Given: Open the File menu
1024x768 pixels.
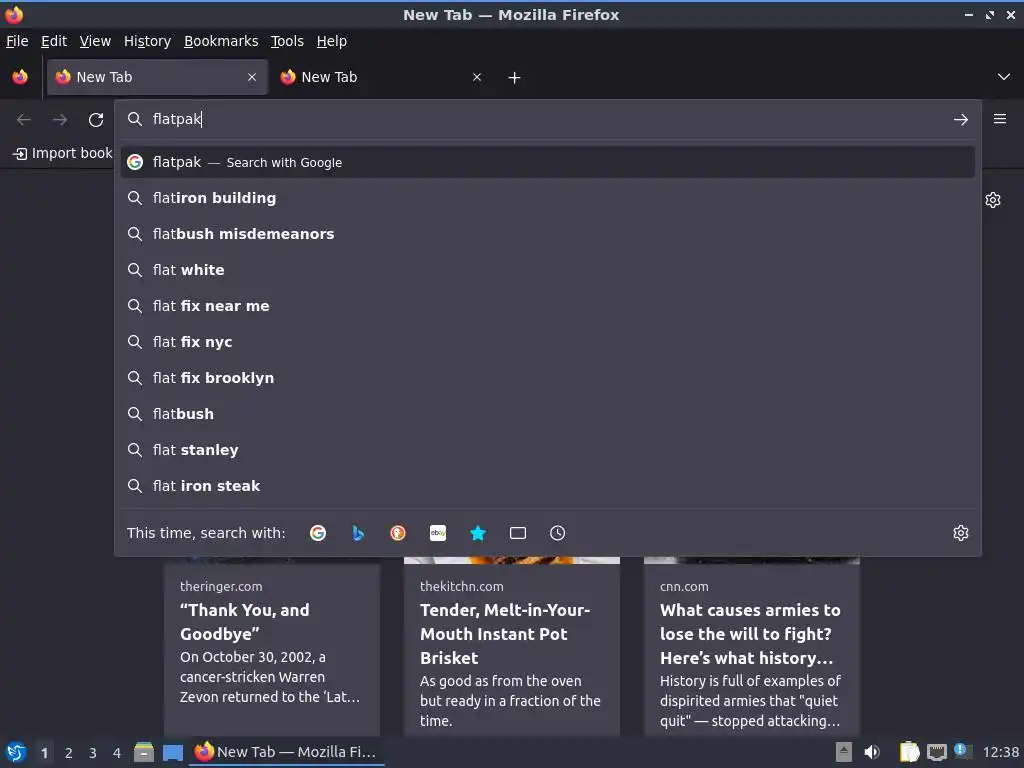Looking at the screenshot, I should tap(17, 41).
